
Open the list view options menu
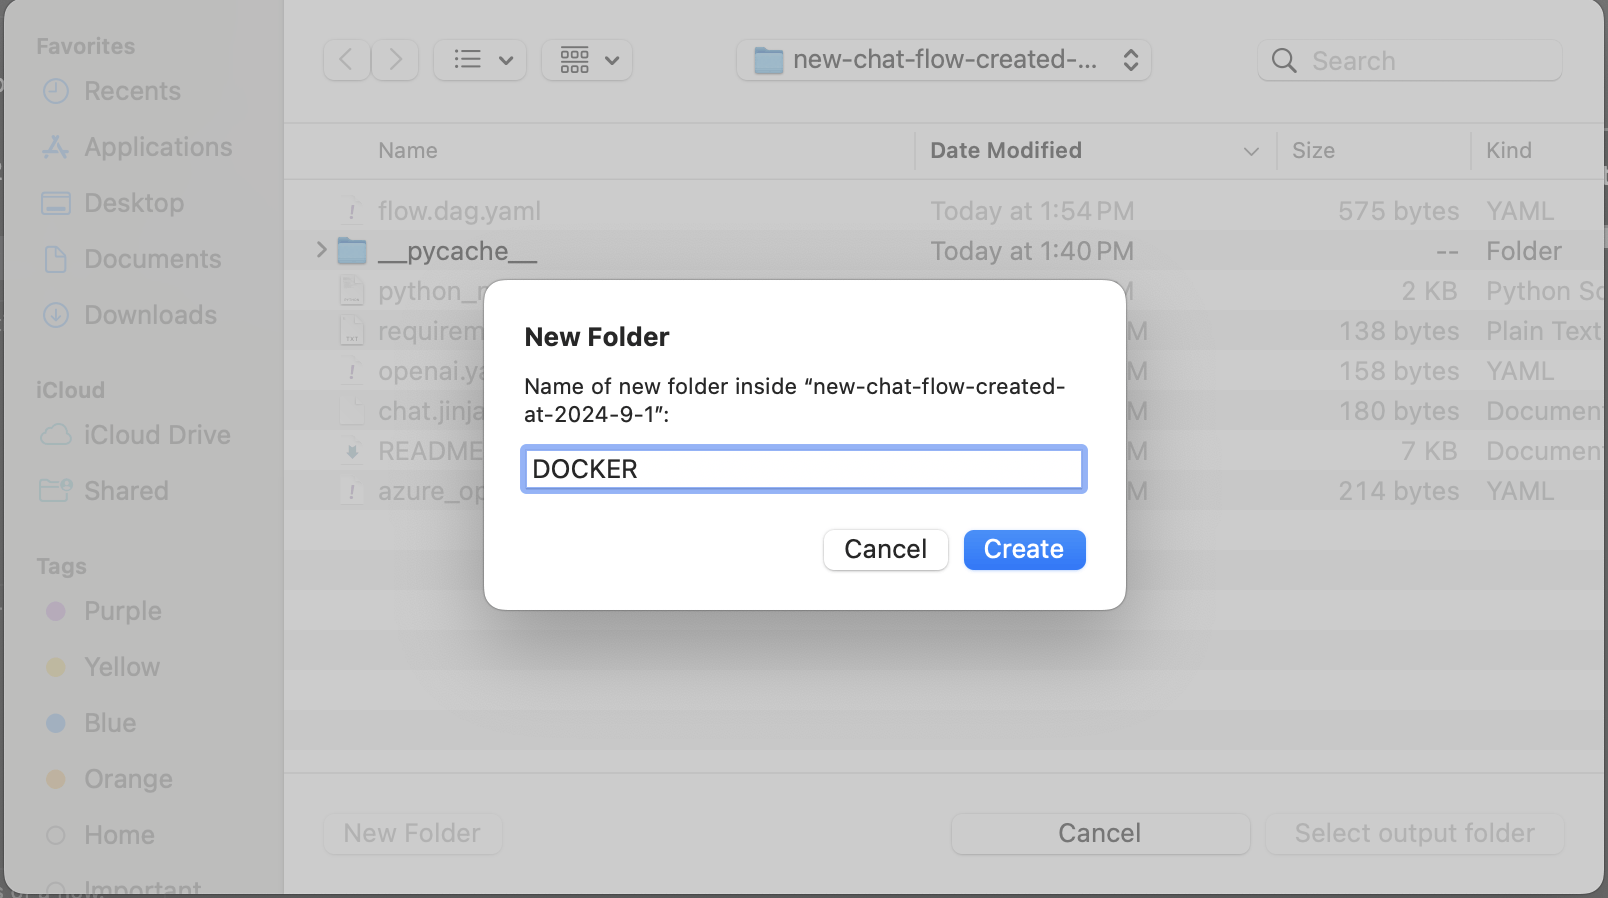(x=481, y=60)
